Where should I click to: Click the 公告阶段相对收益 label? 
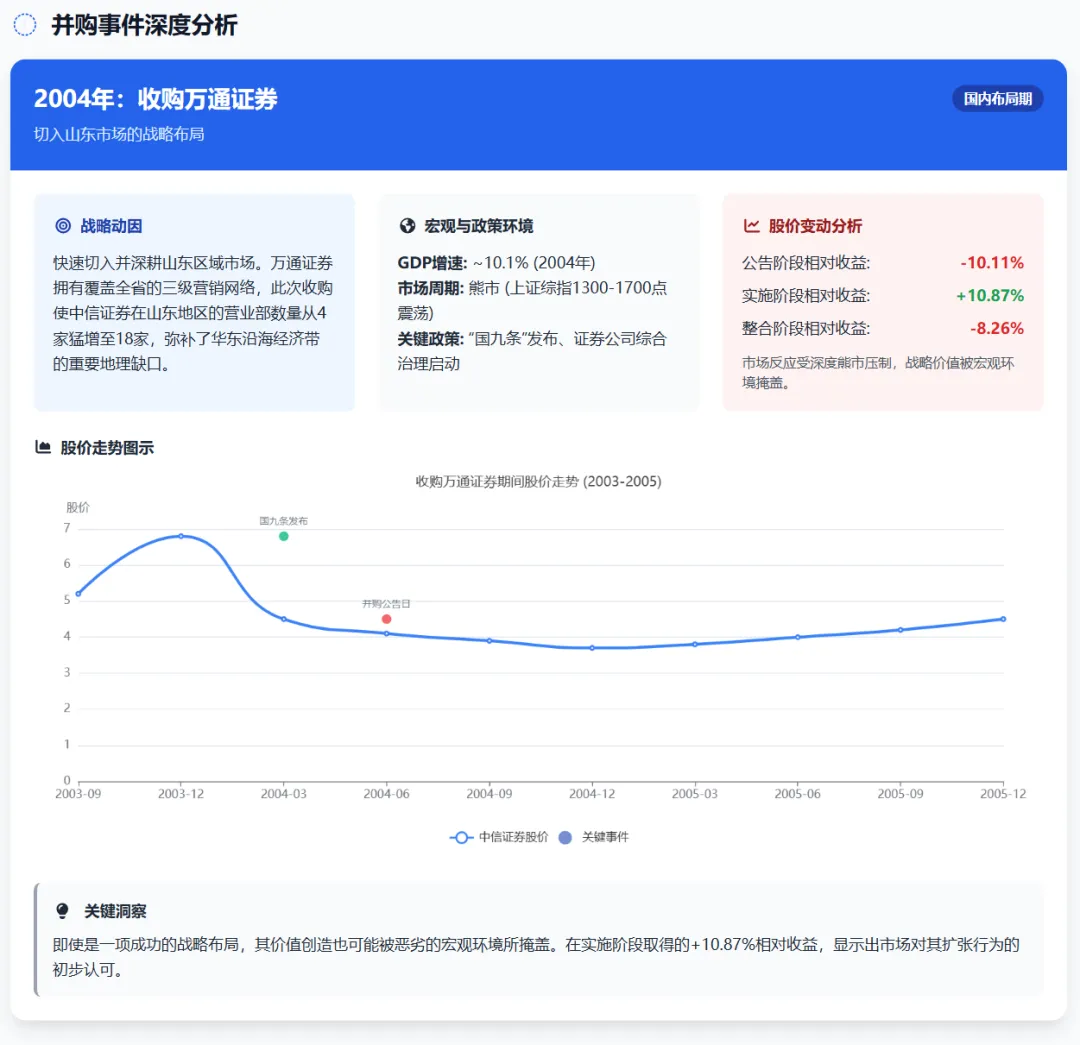(x=806, y=262)
